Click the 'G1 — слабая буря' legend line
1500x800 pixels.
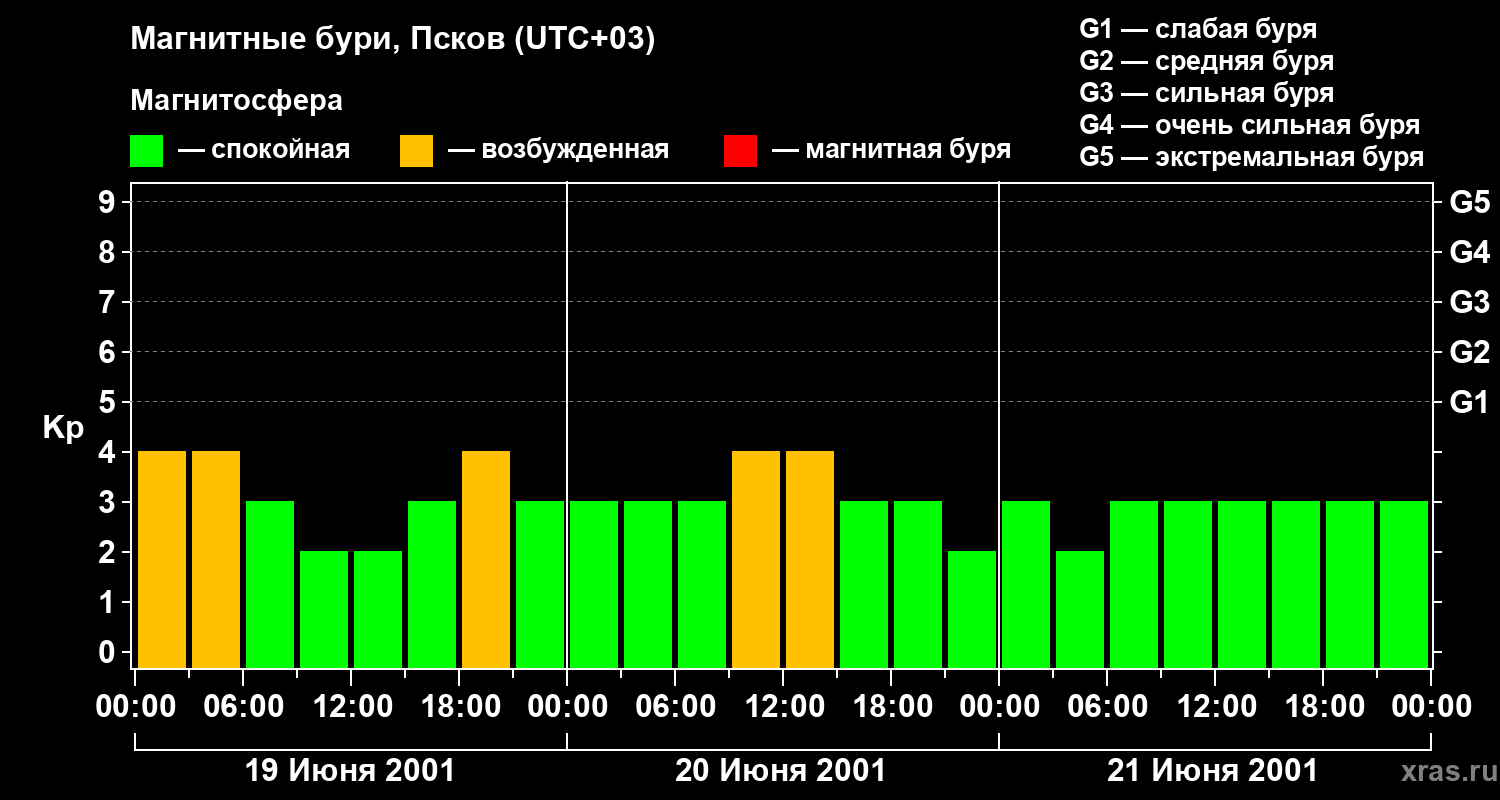pyautogui.click(x=1198, y=29)
